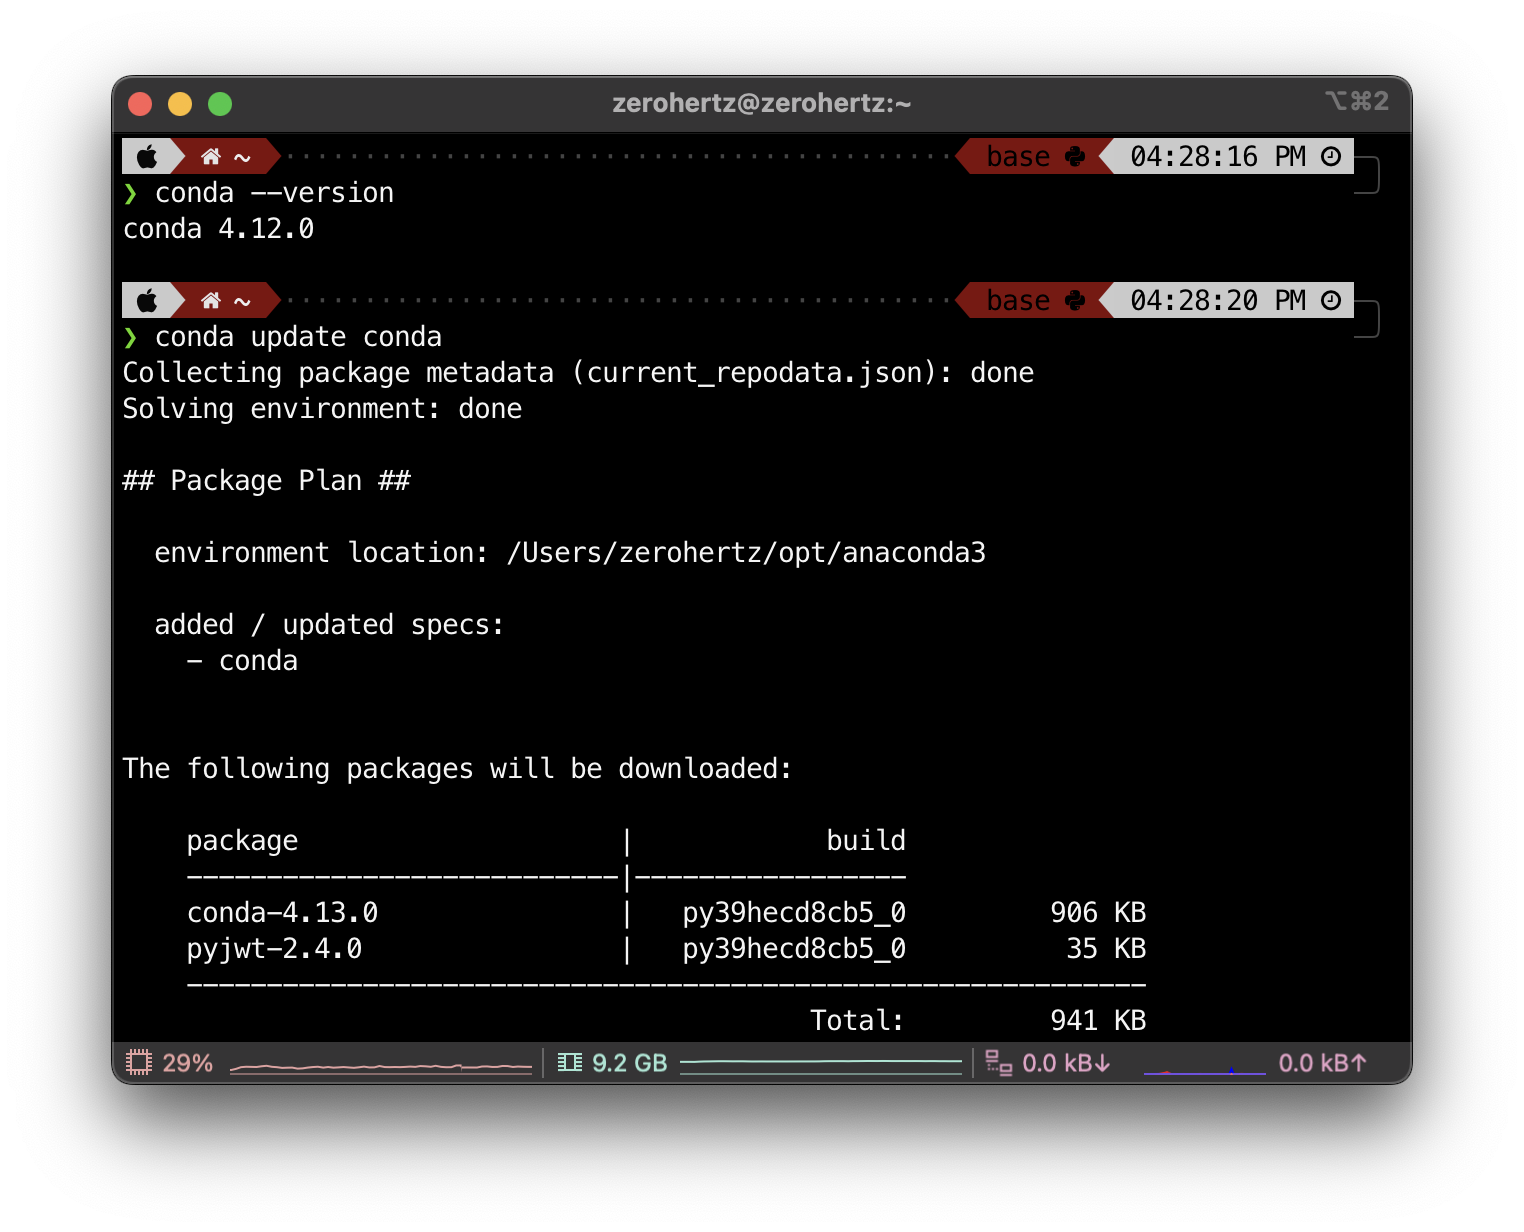The image size is (1524, 1232).
Task: Click the conda-4.13.0 package name
Action: pos(283,913)
